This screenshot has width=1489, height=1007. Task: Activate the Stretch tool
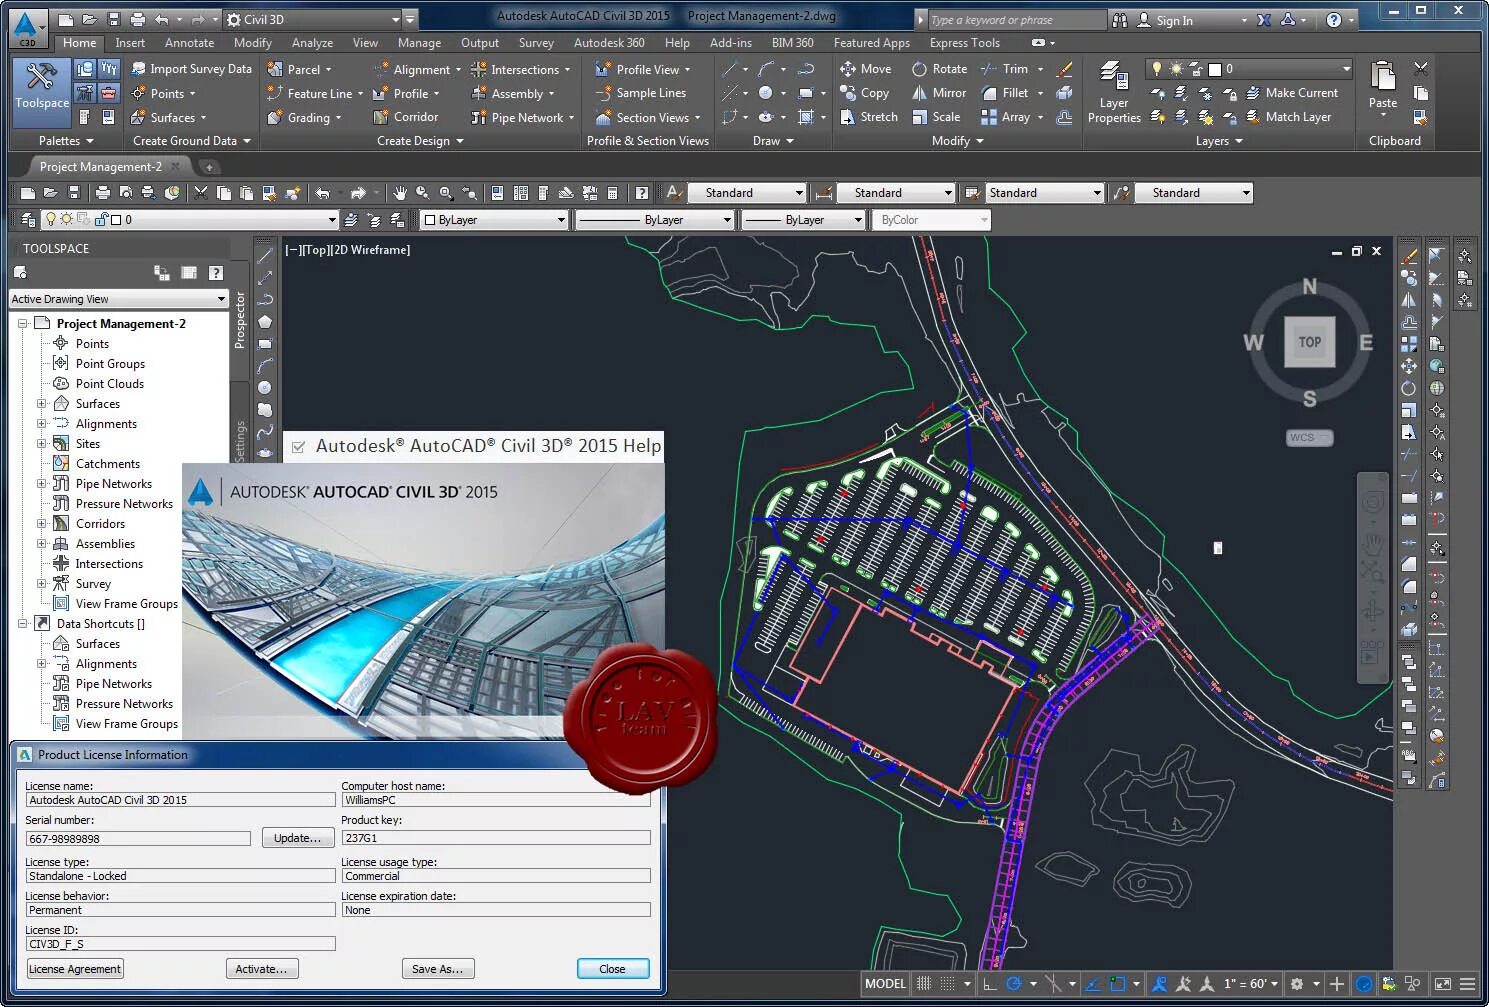868,117
